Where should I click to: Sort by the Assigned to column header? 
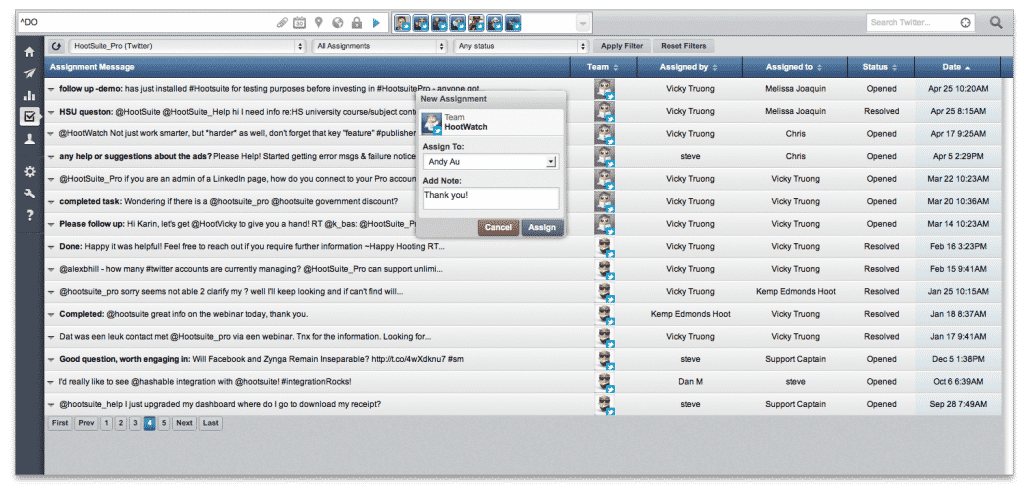coord(795,67)
